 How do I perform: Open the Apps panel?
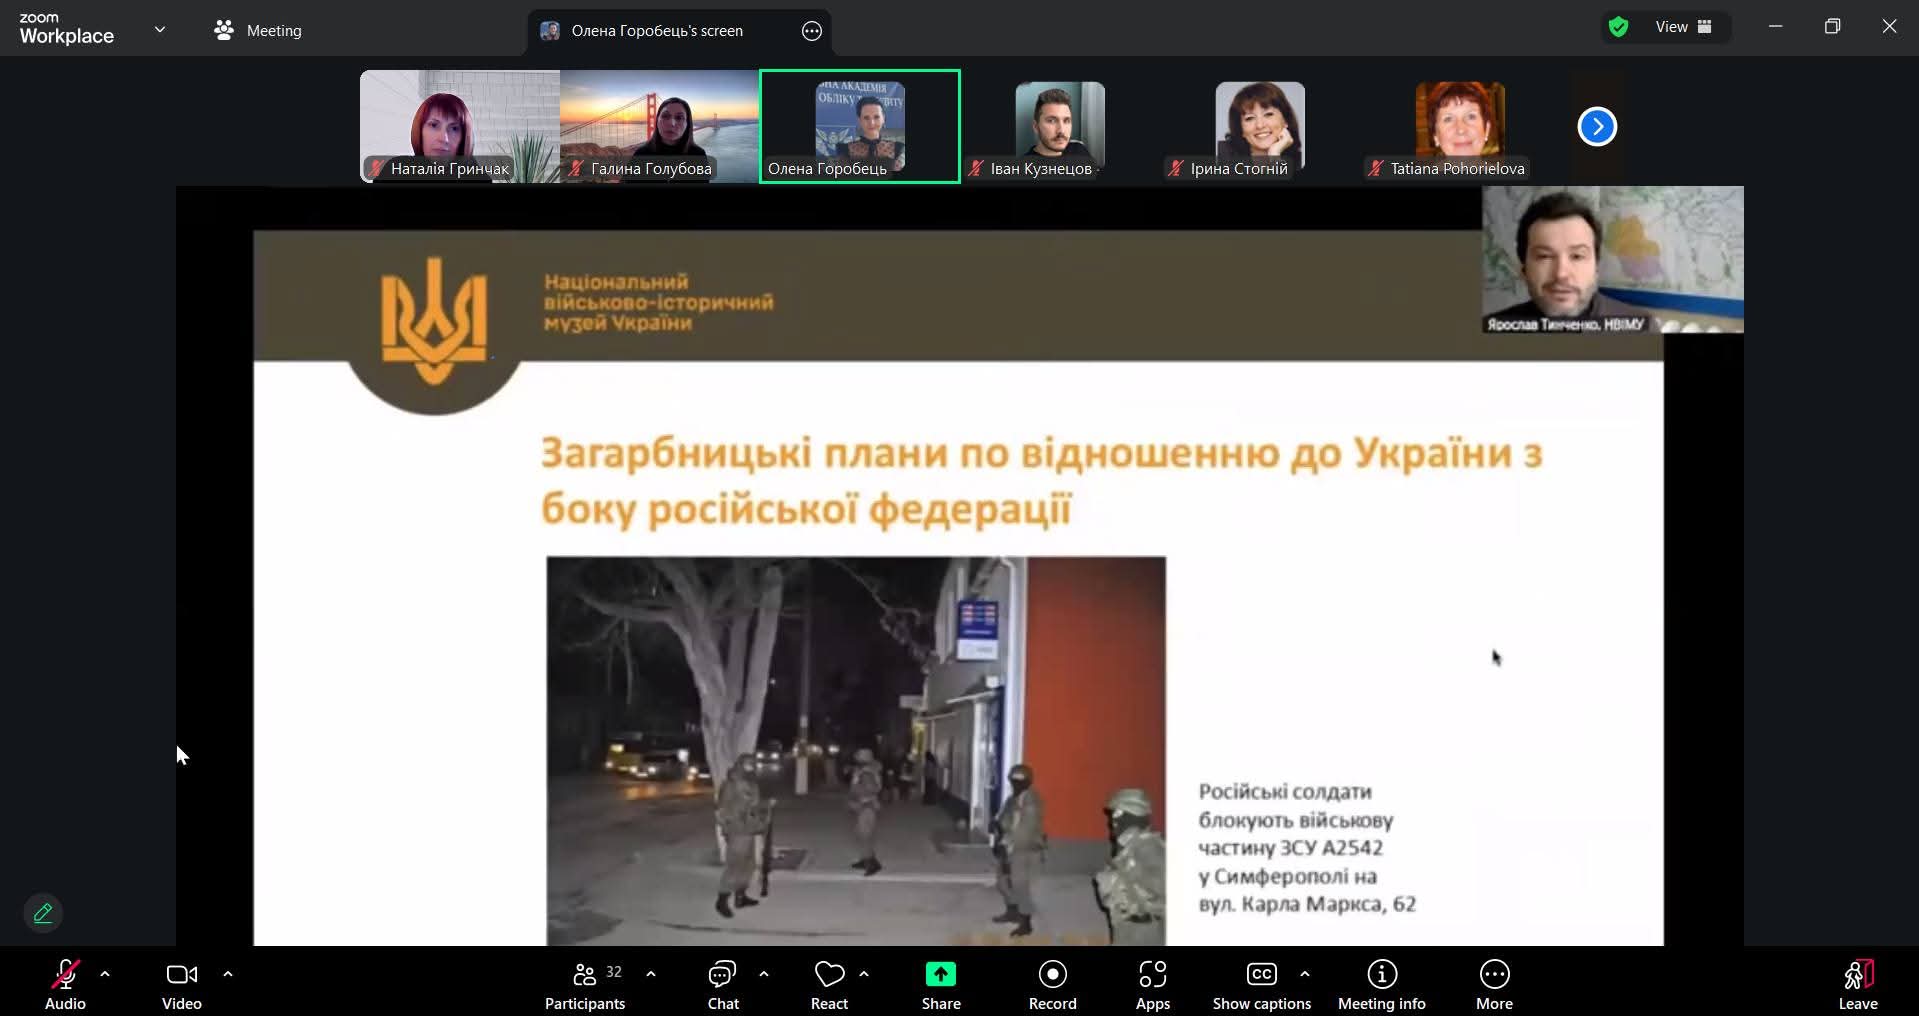click(1152, 985)
